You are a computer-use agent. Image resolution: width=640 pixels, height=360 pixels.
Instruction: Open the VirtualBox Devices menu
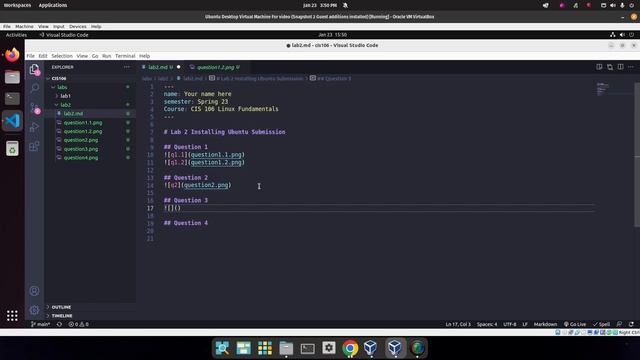pyautogui.click(x=78, y=27)
